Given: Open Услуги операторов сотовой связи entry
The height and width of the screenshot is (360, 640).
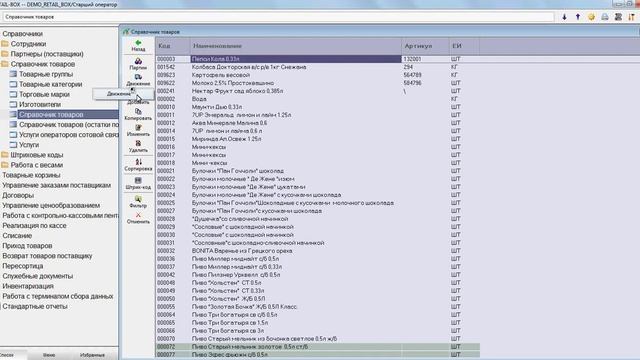Looking at the screenshot, I should click(69, 135).
